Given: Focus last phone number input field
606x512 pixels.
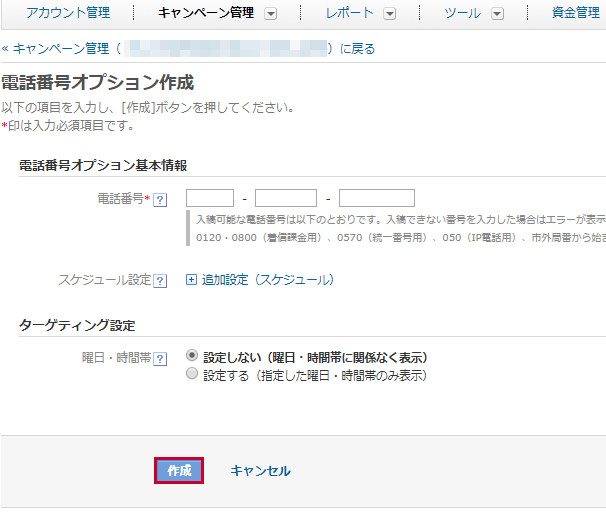Looking at the screenshot, I should 376,198.
